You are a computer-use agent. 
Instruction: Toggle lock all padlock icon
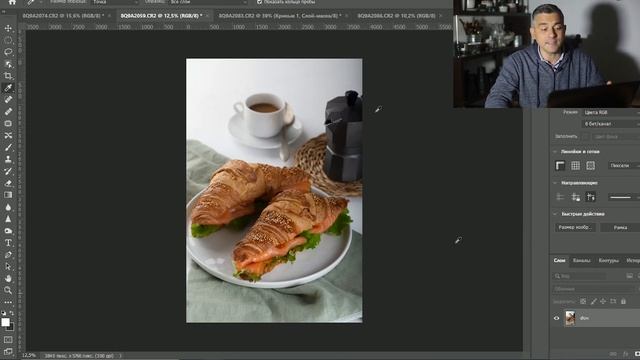point(623,302)
